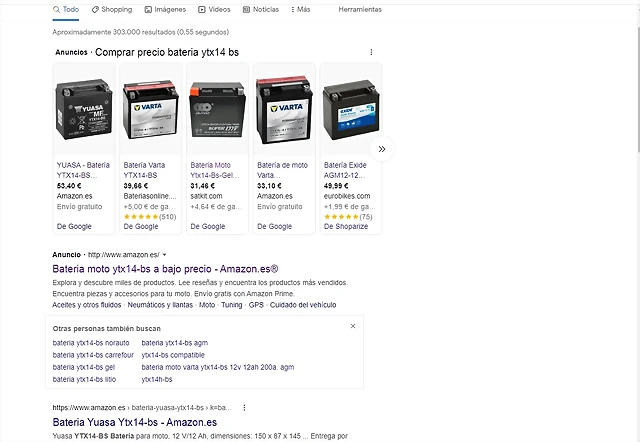Search bateria ytx14-bs gel suggestion

[x=84, y=367]
